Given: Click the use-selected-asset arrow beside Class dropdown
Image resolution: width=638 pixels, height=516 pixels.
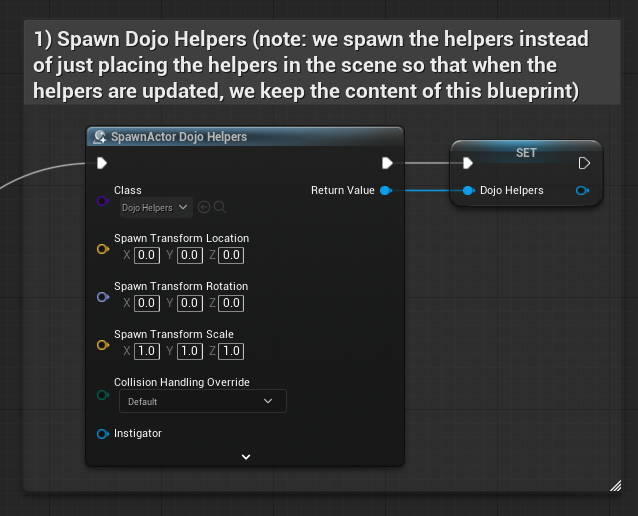Looking at the screenshot, I should pyautogui.click(x=204, y=208).
